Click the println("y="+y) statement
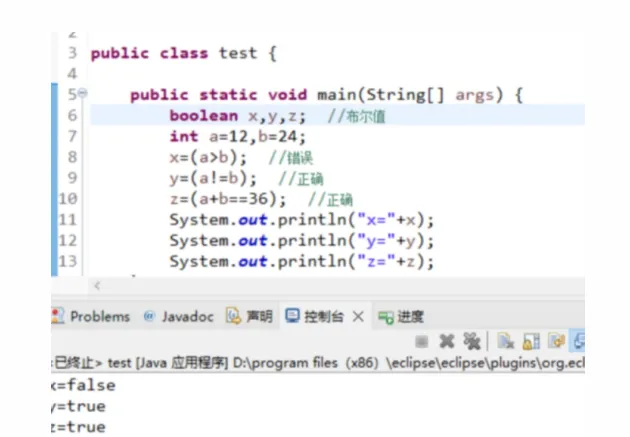The height and width of the screenshot is (437, 630). click(302, 241)
